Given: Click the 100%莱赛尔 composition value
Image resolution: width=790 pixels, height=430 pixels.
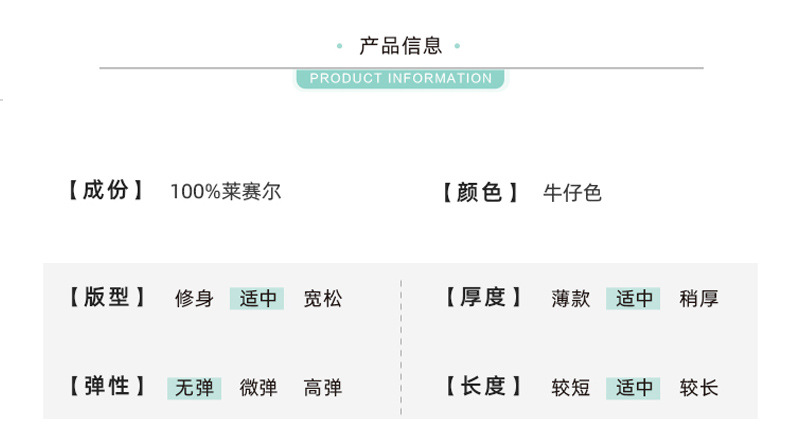Looking at the screenshot, I should (x=225, y=192).
